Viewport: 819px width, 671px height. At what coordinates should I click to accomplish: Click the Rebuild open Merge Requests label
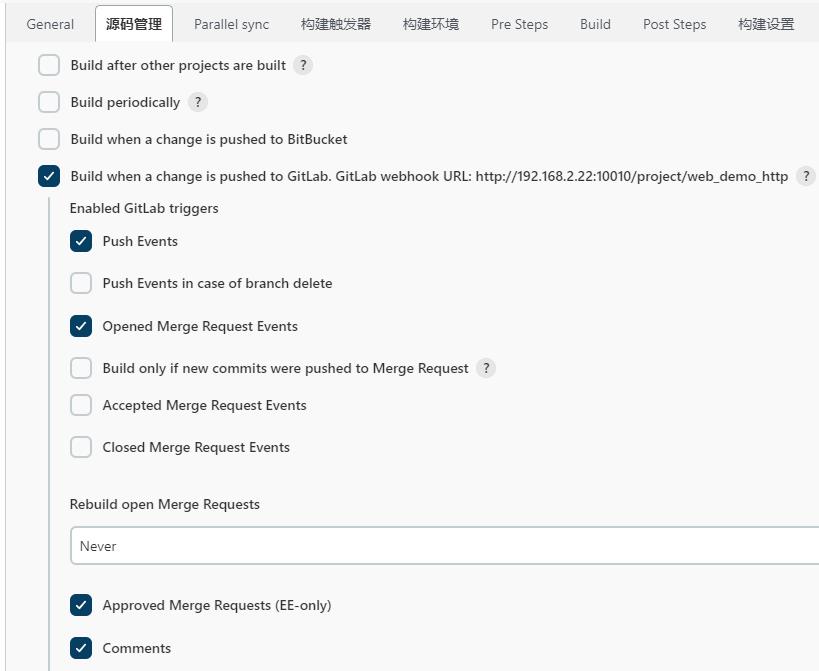(x=165, y=504)
